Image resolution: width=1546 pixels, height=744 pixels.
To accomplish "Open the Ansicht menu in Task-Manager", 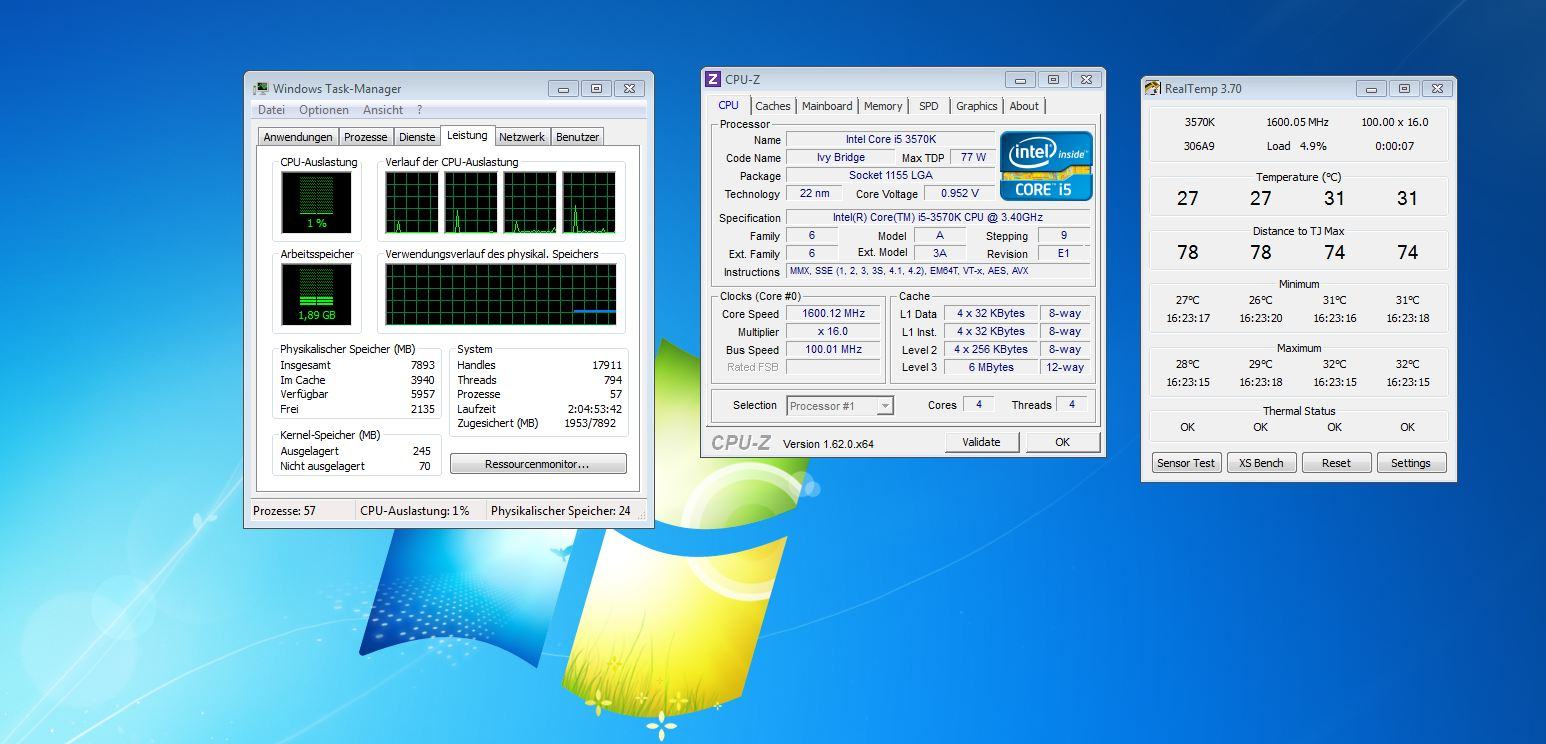I will 383,110.
